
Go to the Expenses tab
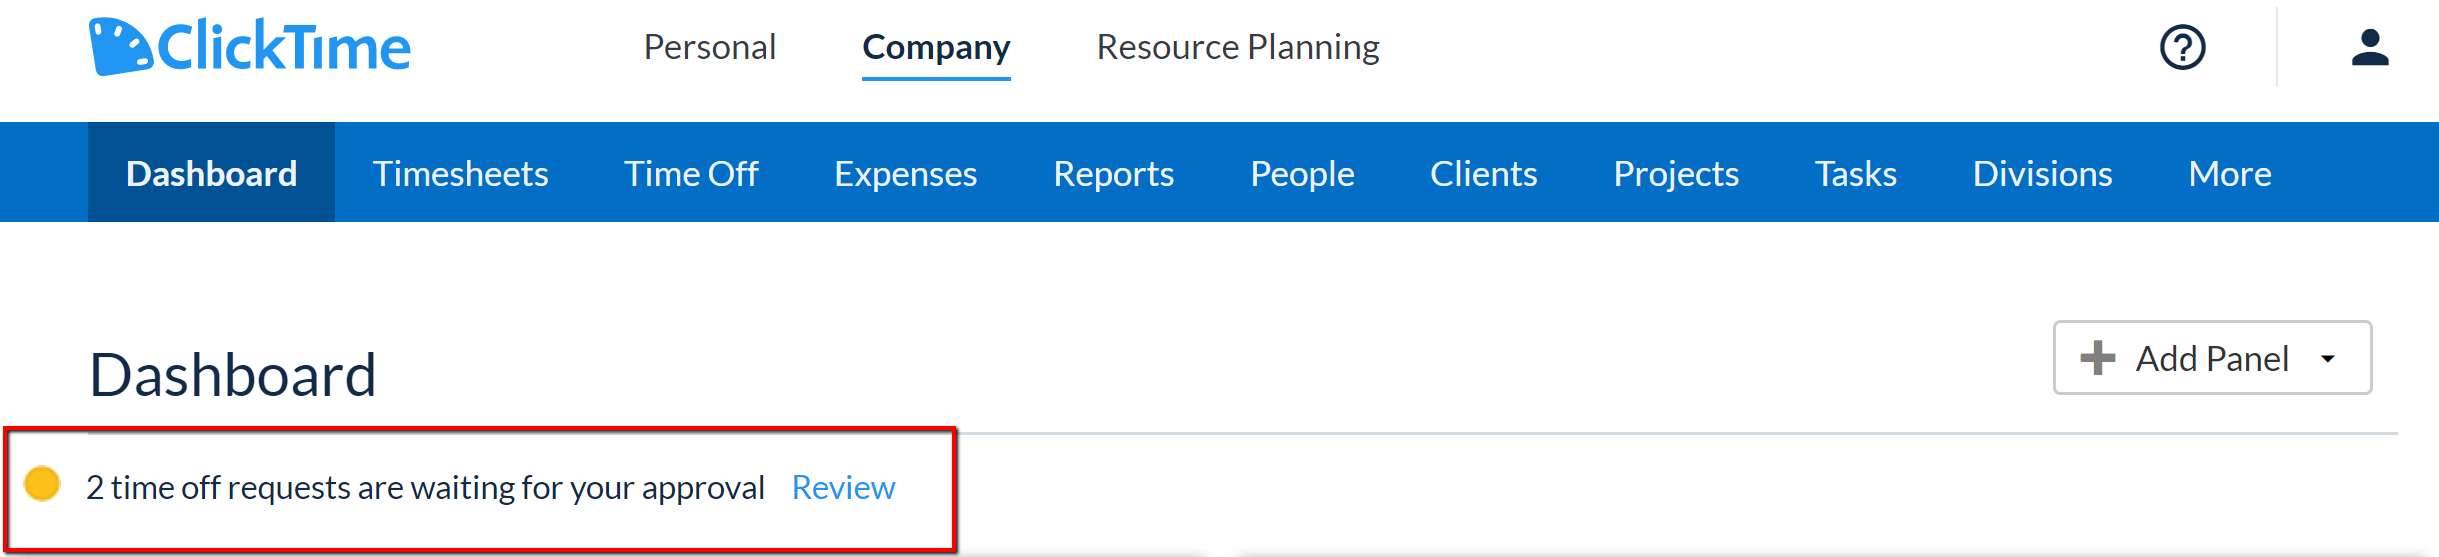905,174
